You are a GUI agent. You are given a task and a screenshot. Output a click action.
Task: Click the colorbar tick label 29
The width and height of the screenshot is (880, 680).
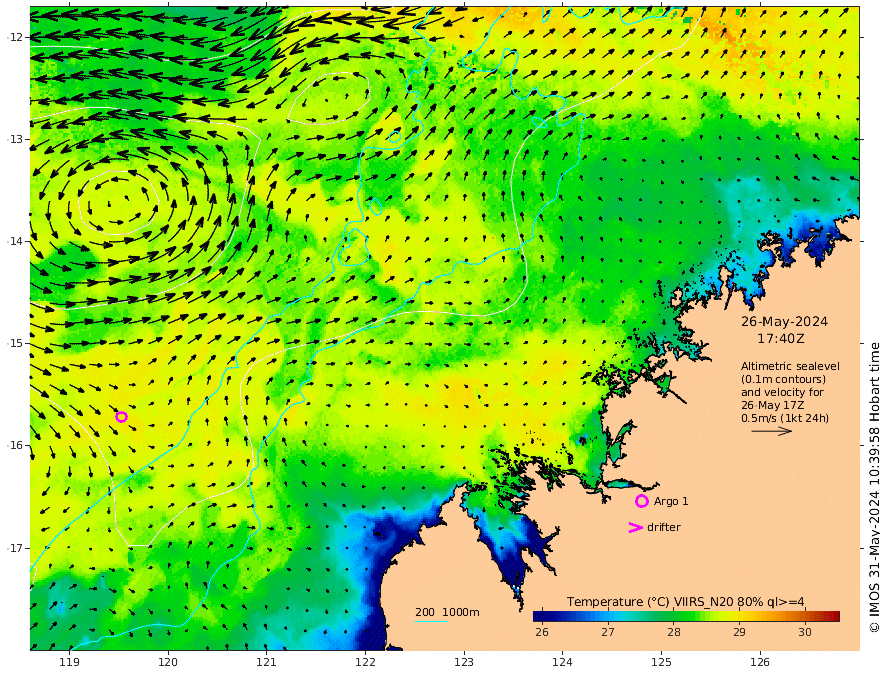coord(739,632)
